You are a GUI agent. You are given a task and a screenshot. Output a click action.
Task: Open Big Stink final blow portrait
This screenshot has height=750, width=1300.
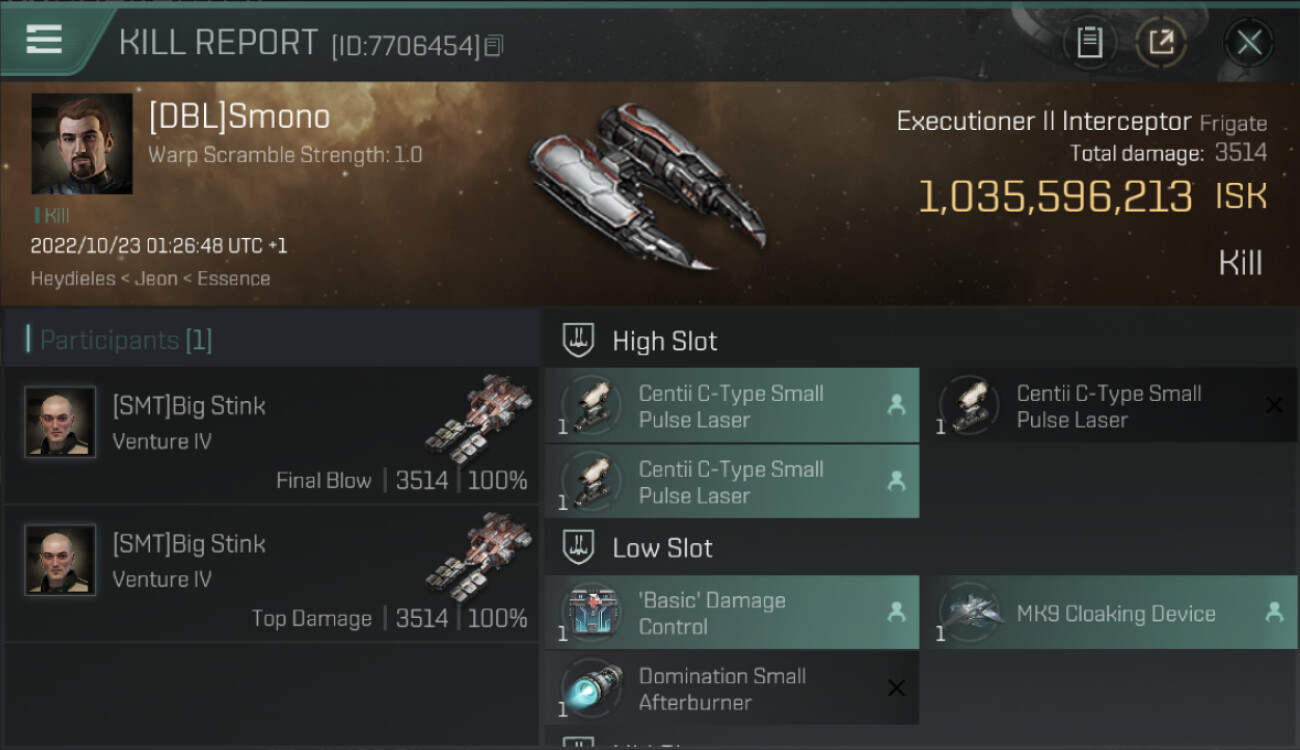coord(60,422)
